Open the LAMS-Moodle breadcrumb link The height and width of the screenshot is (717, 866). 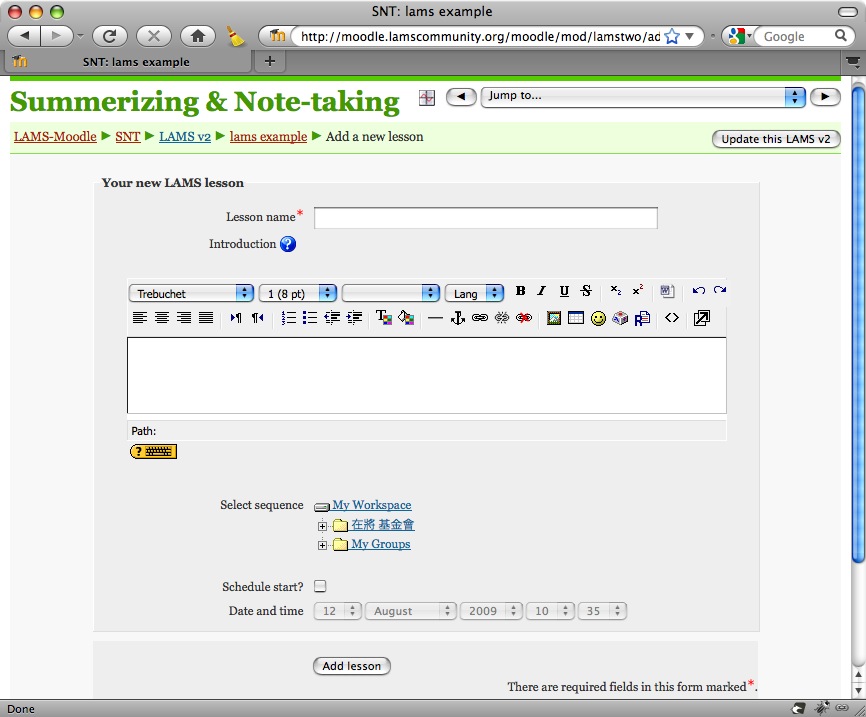[55, 137]
